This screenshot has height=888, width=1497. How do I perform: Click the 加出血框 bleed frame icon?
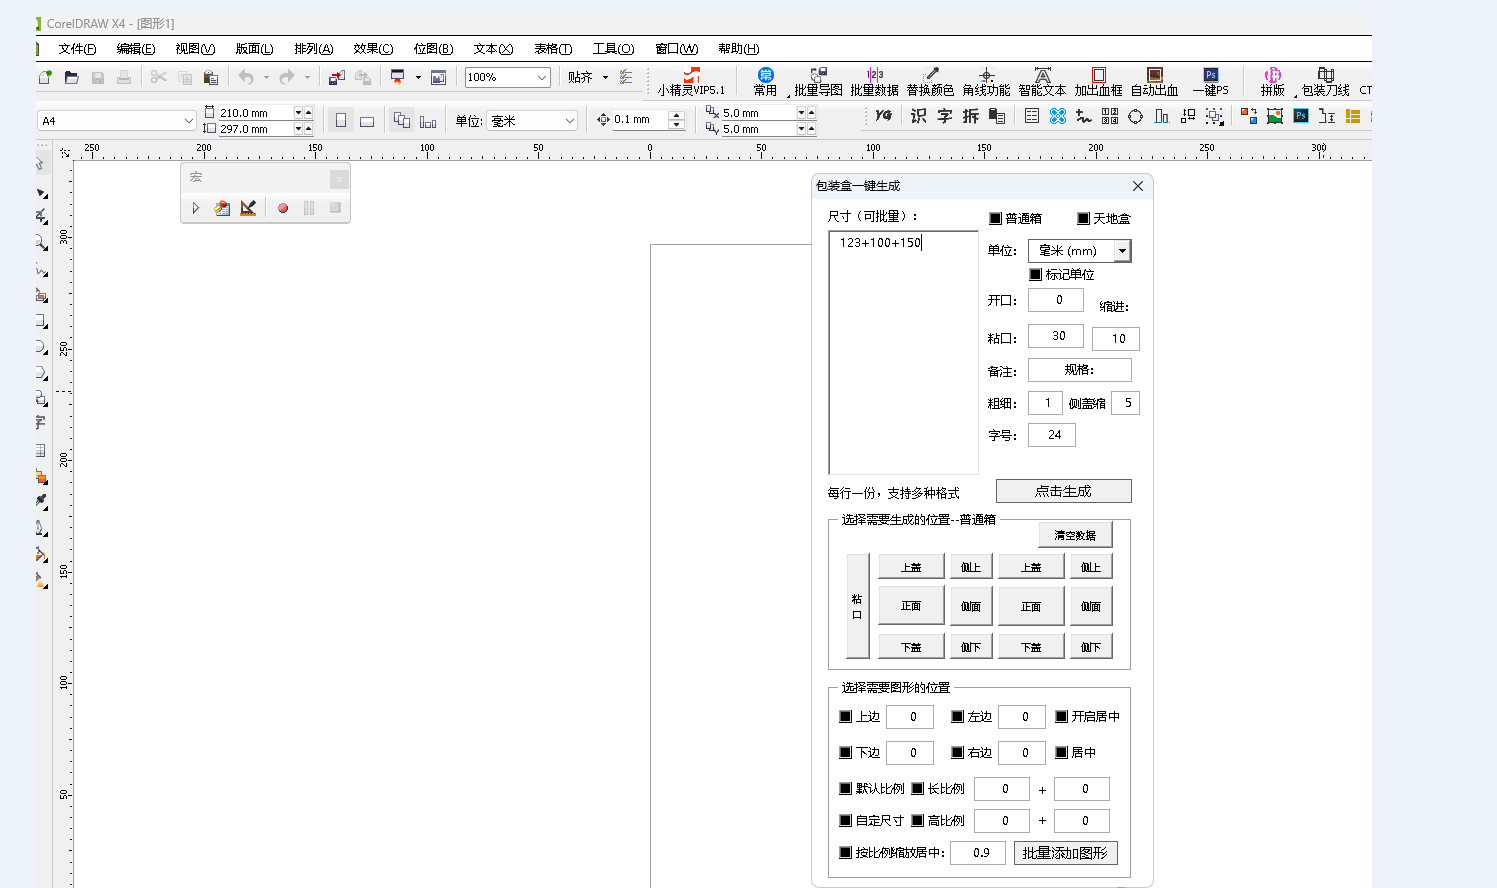point(1098,82)
